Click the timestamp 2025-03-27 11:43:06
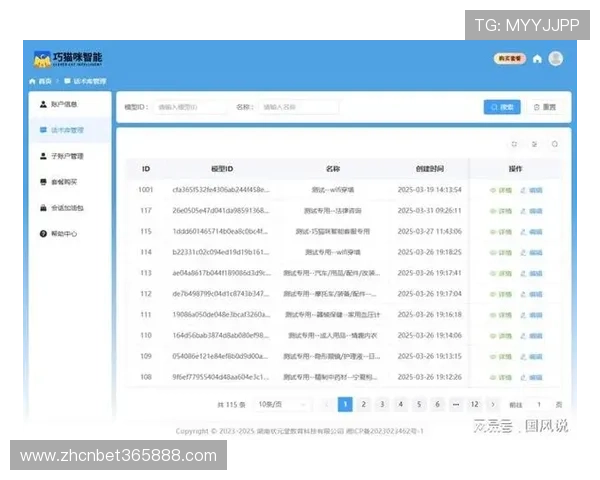The height and width of the screenshot is (480, 600). coord(430,232)
